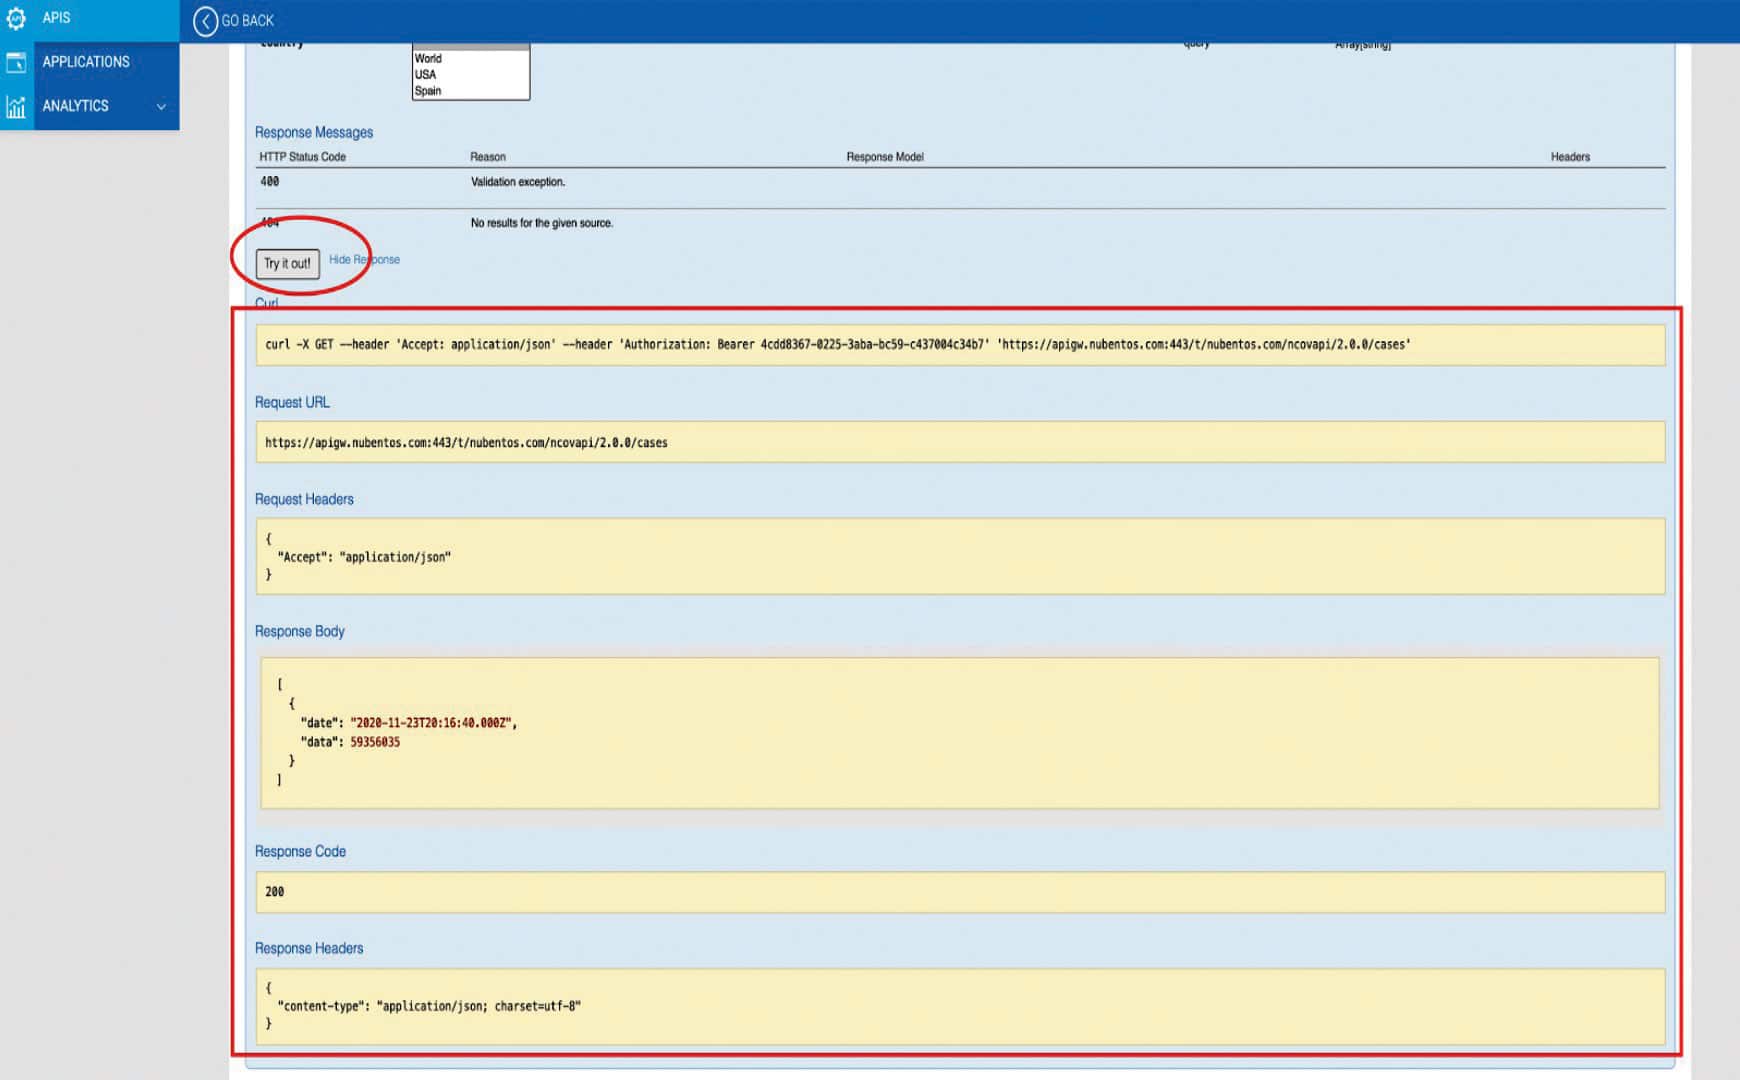1740x1080 pixels.
Task: Click the Hide Response link
Action: pyautogui.click(x=364, y=260)
